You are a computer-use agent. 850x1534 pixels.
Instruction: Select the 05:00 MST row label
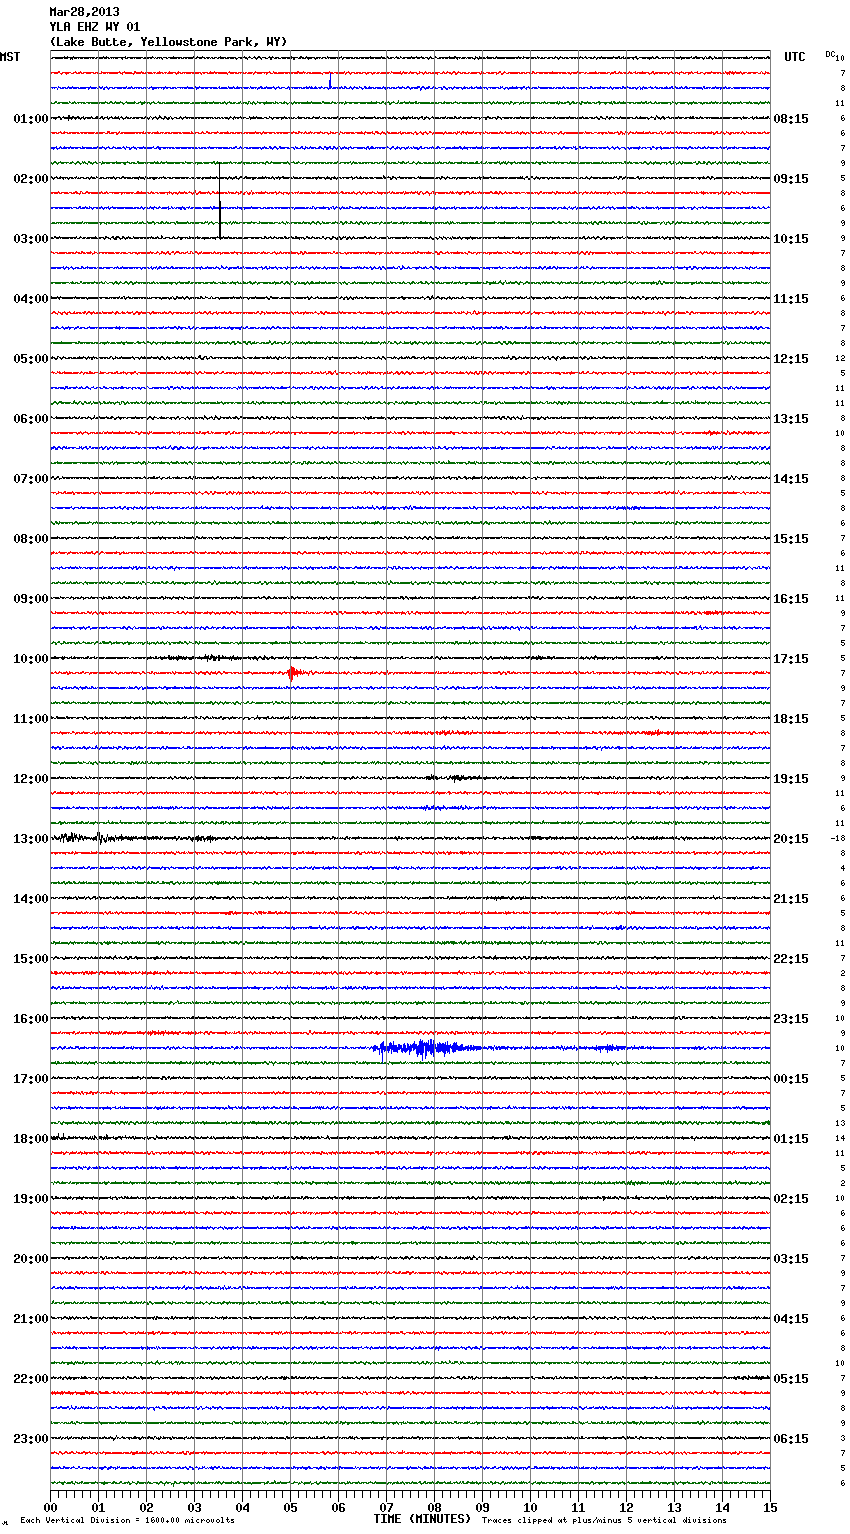(x=30, y=359)
